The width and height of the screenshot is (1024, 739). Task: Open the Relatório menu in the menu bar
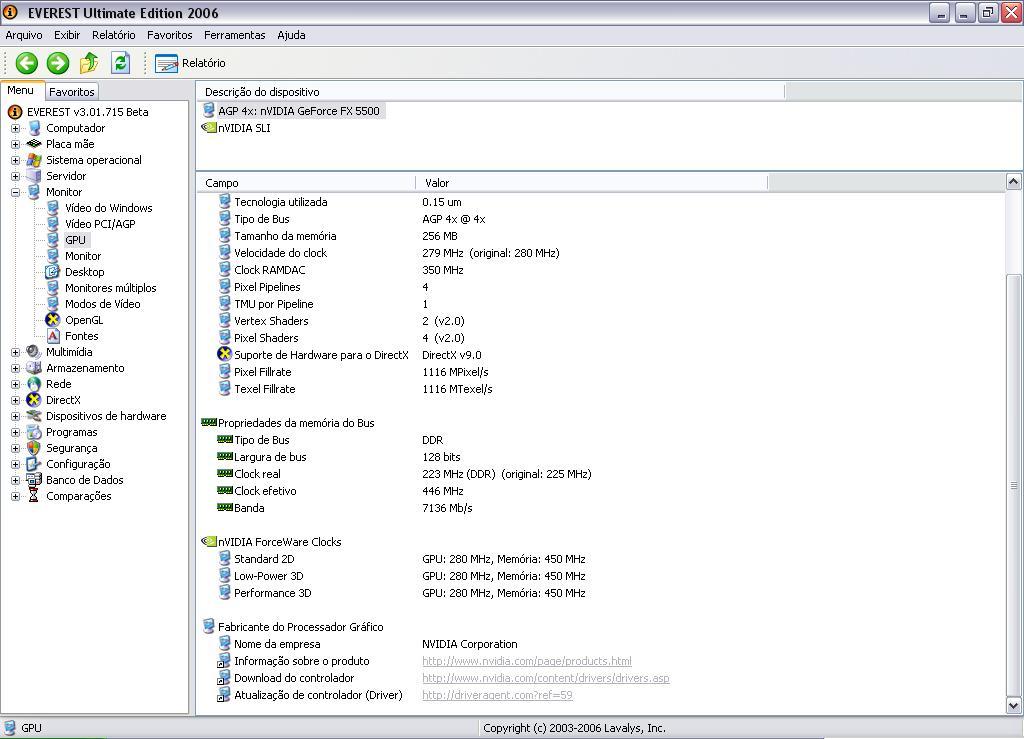[x=114, y=35]
